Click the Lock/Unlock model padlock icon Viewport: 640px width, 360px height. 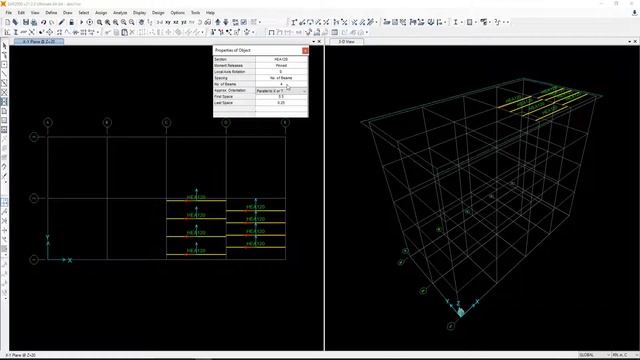pyautogui.click(x=71, y=22)
